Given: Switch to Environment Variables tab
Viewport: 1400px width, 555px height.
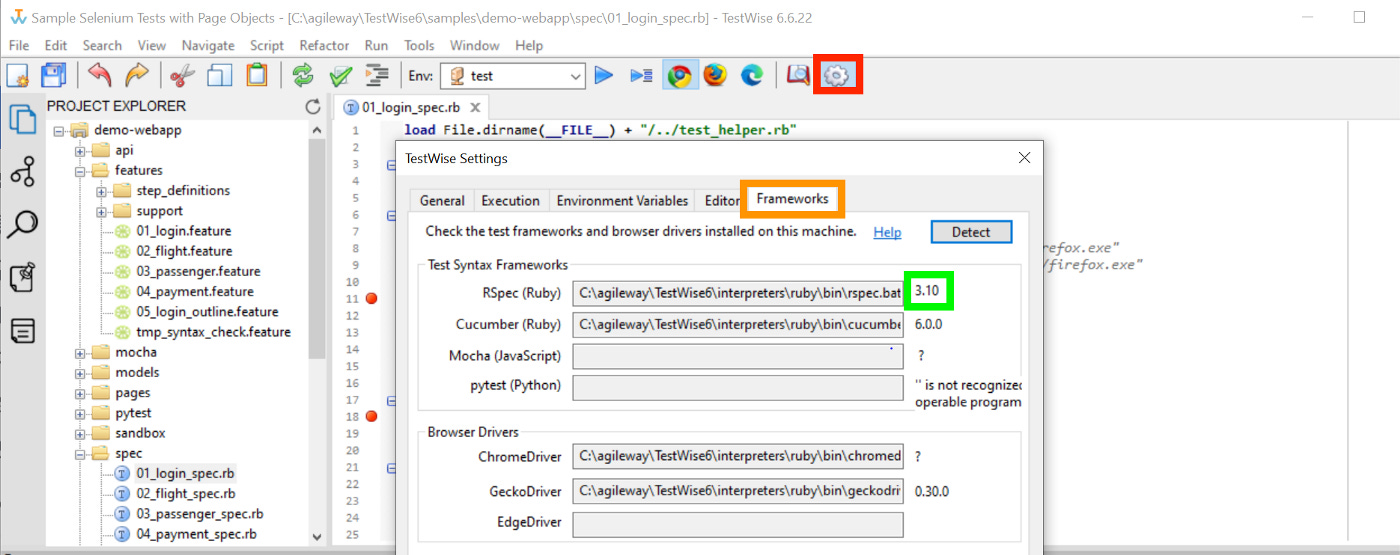Looking at the screenshot, I should pos(622,200).
